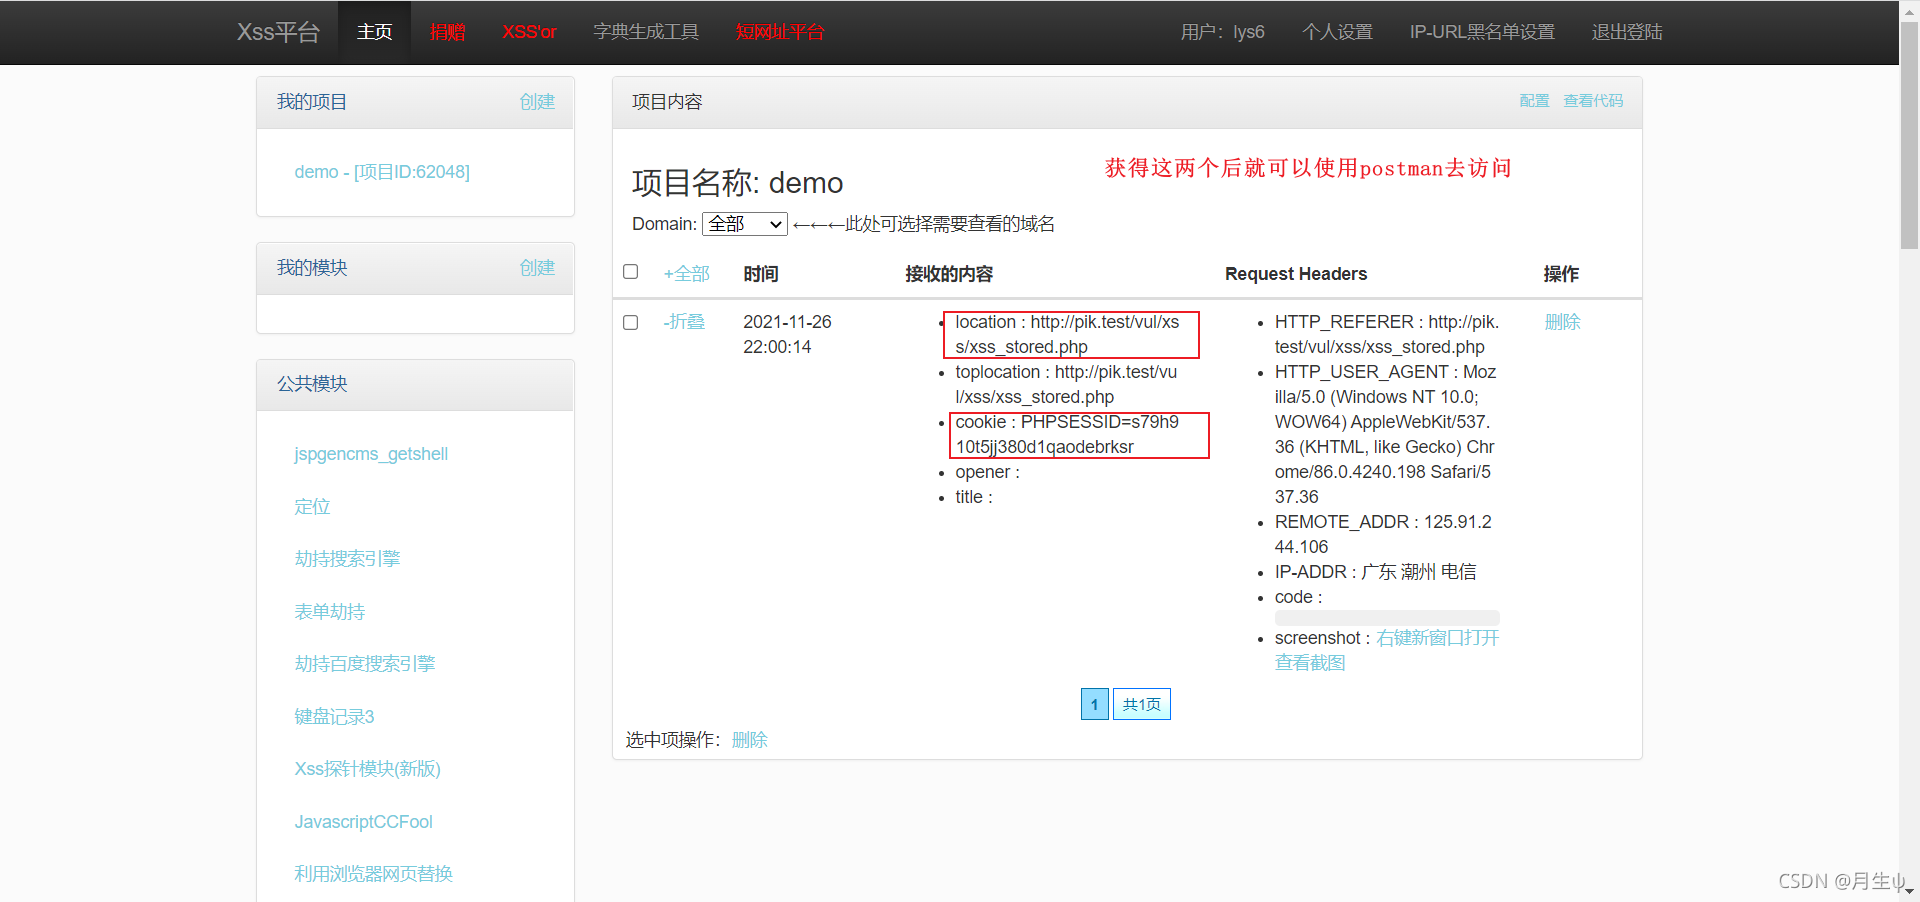Click the 共1页 pagination button
This screenshot has width=1920, height=902.
pyautogui.click(x=1141, y=704)
